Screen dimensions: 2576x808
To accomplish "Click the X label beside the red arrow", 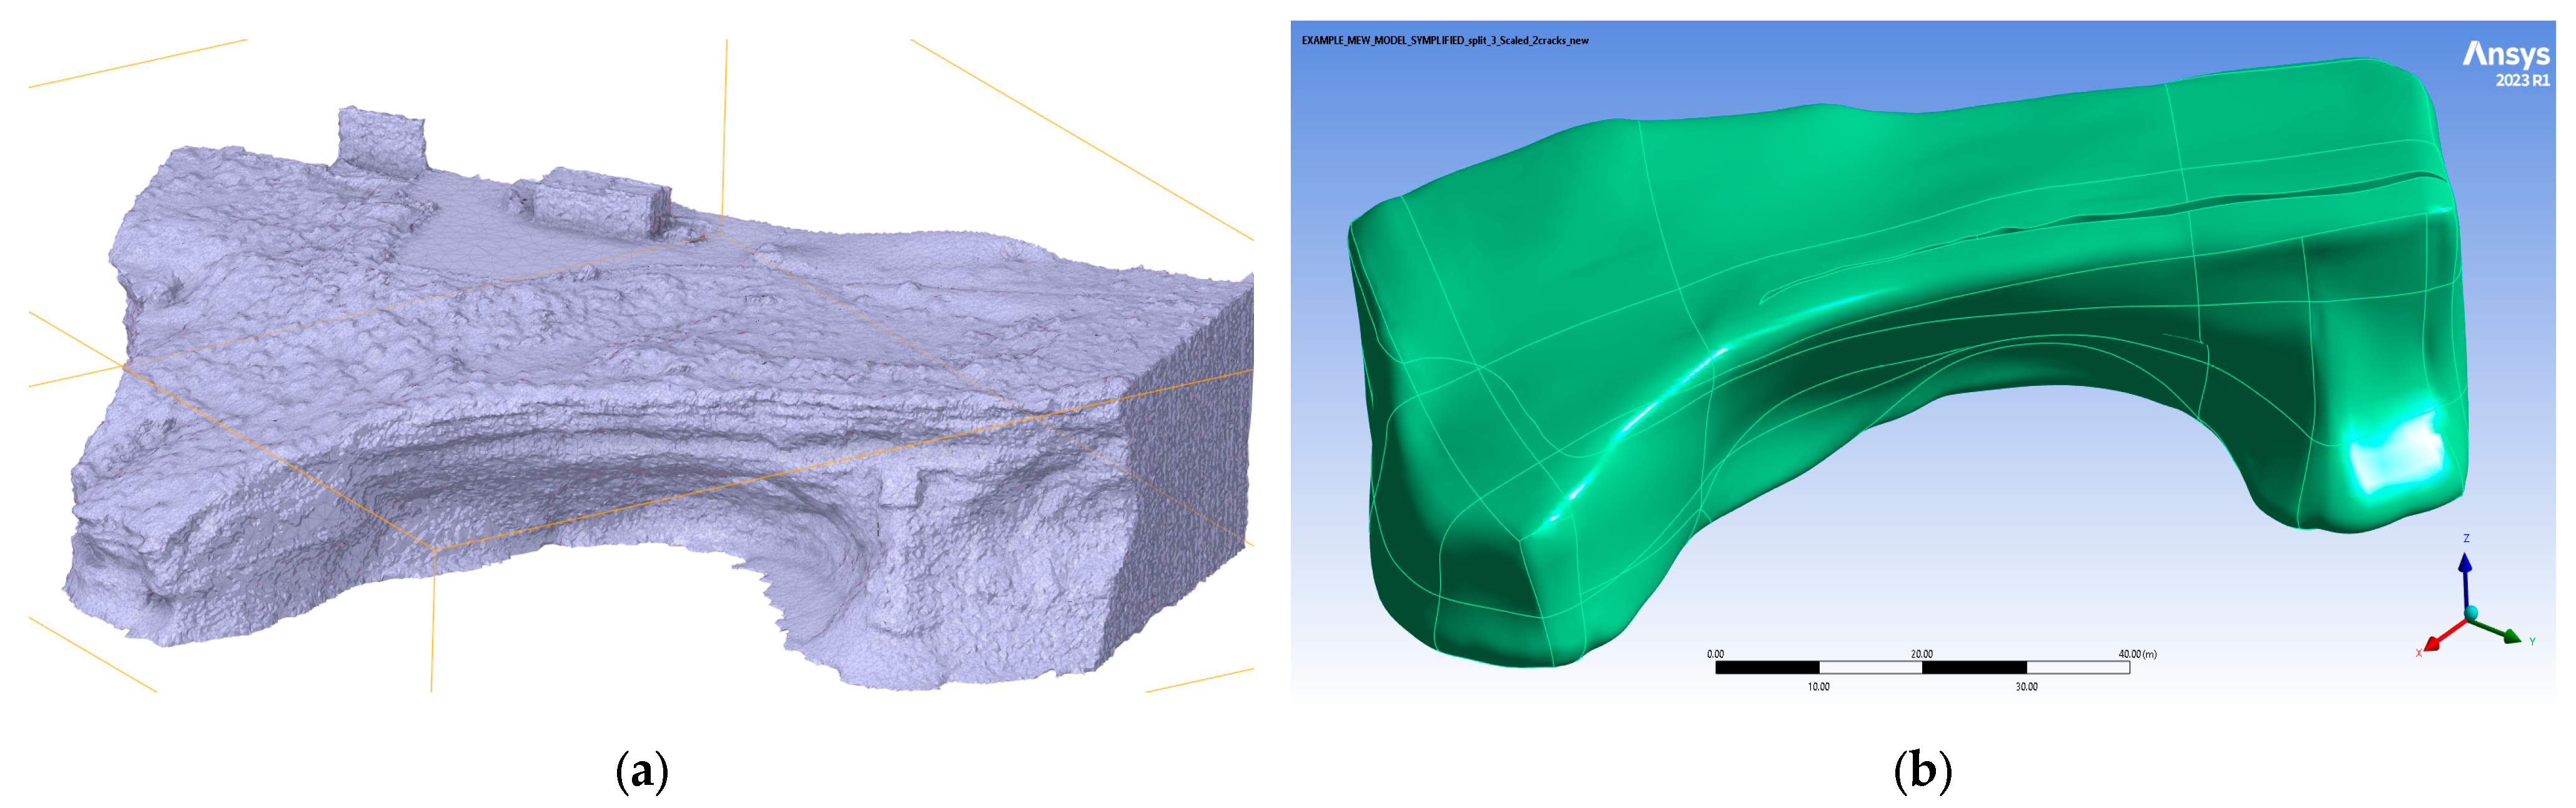I will point(2418,653).
